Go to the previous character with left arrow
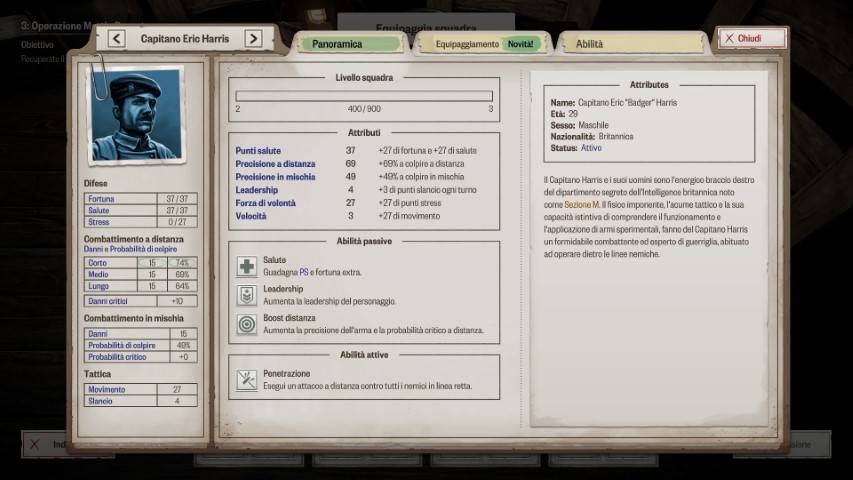The width and height of the screenshot is (853, 480). point(116,39)
